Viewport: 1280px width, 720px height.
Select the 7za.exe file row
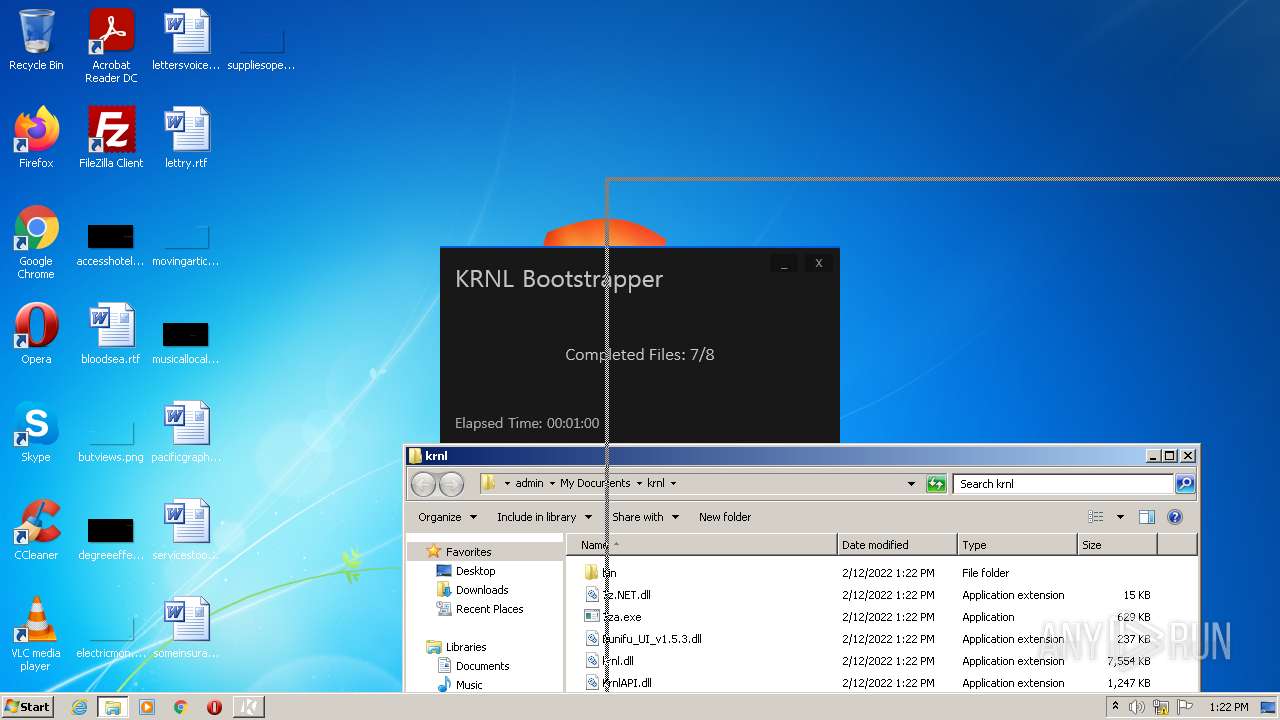868,617
